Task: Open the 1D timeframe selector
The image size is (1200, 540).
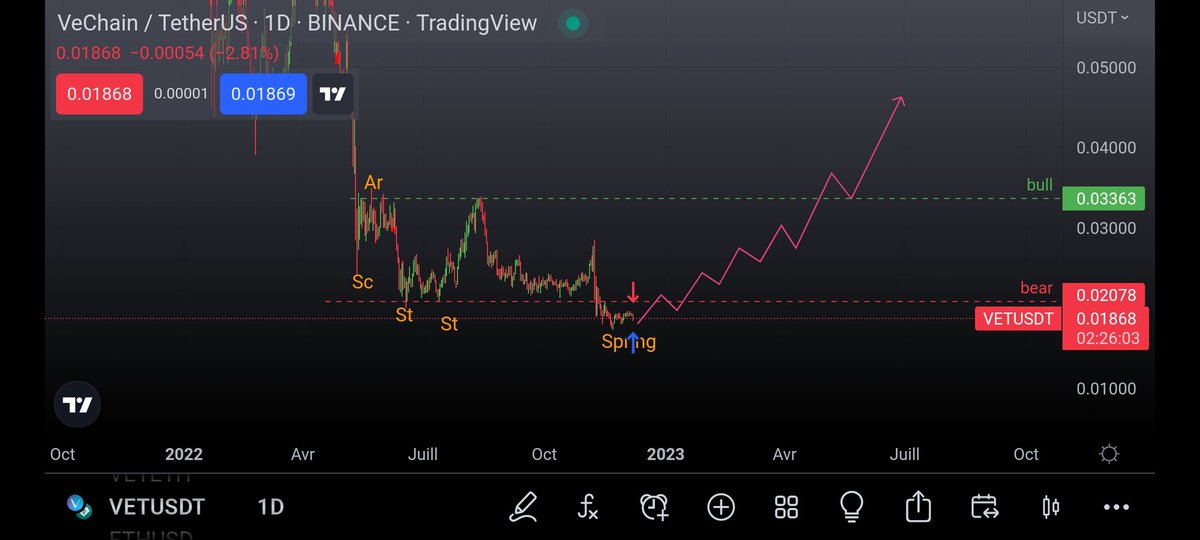Action: click(270, 507)
